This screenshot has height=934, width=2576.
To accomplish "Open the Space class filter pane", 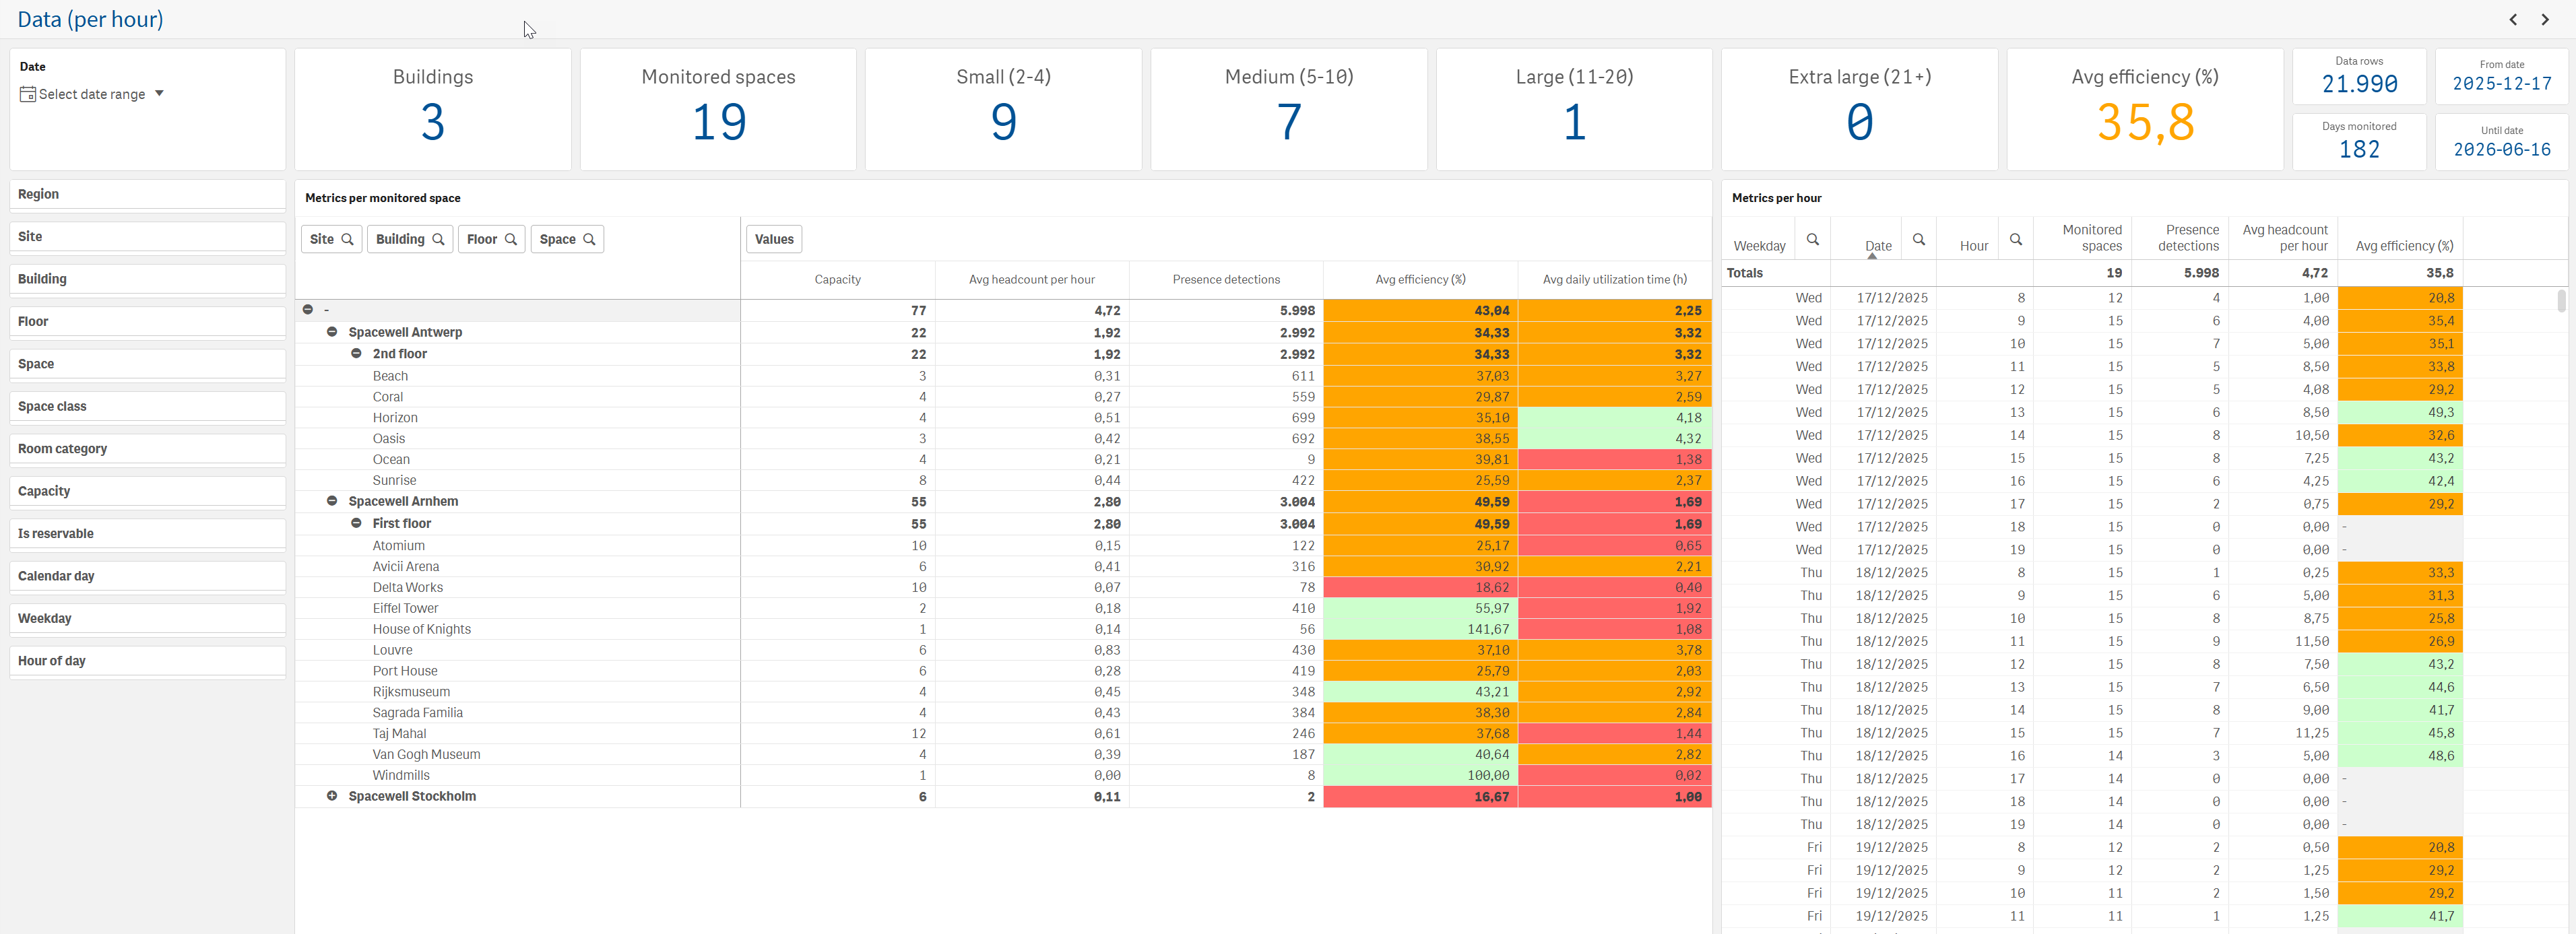I will [148, 407].
